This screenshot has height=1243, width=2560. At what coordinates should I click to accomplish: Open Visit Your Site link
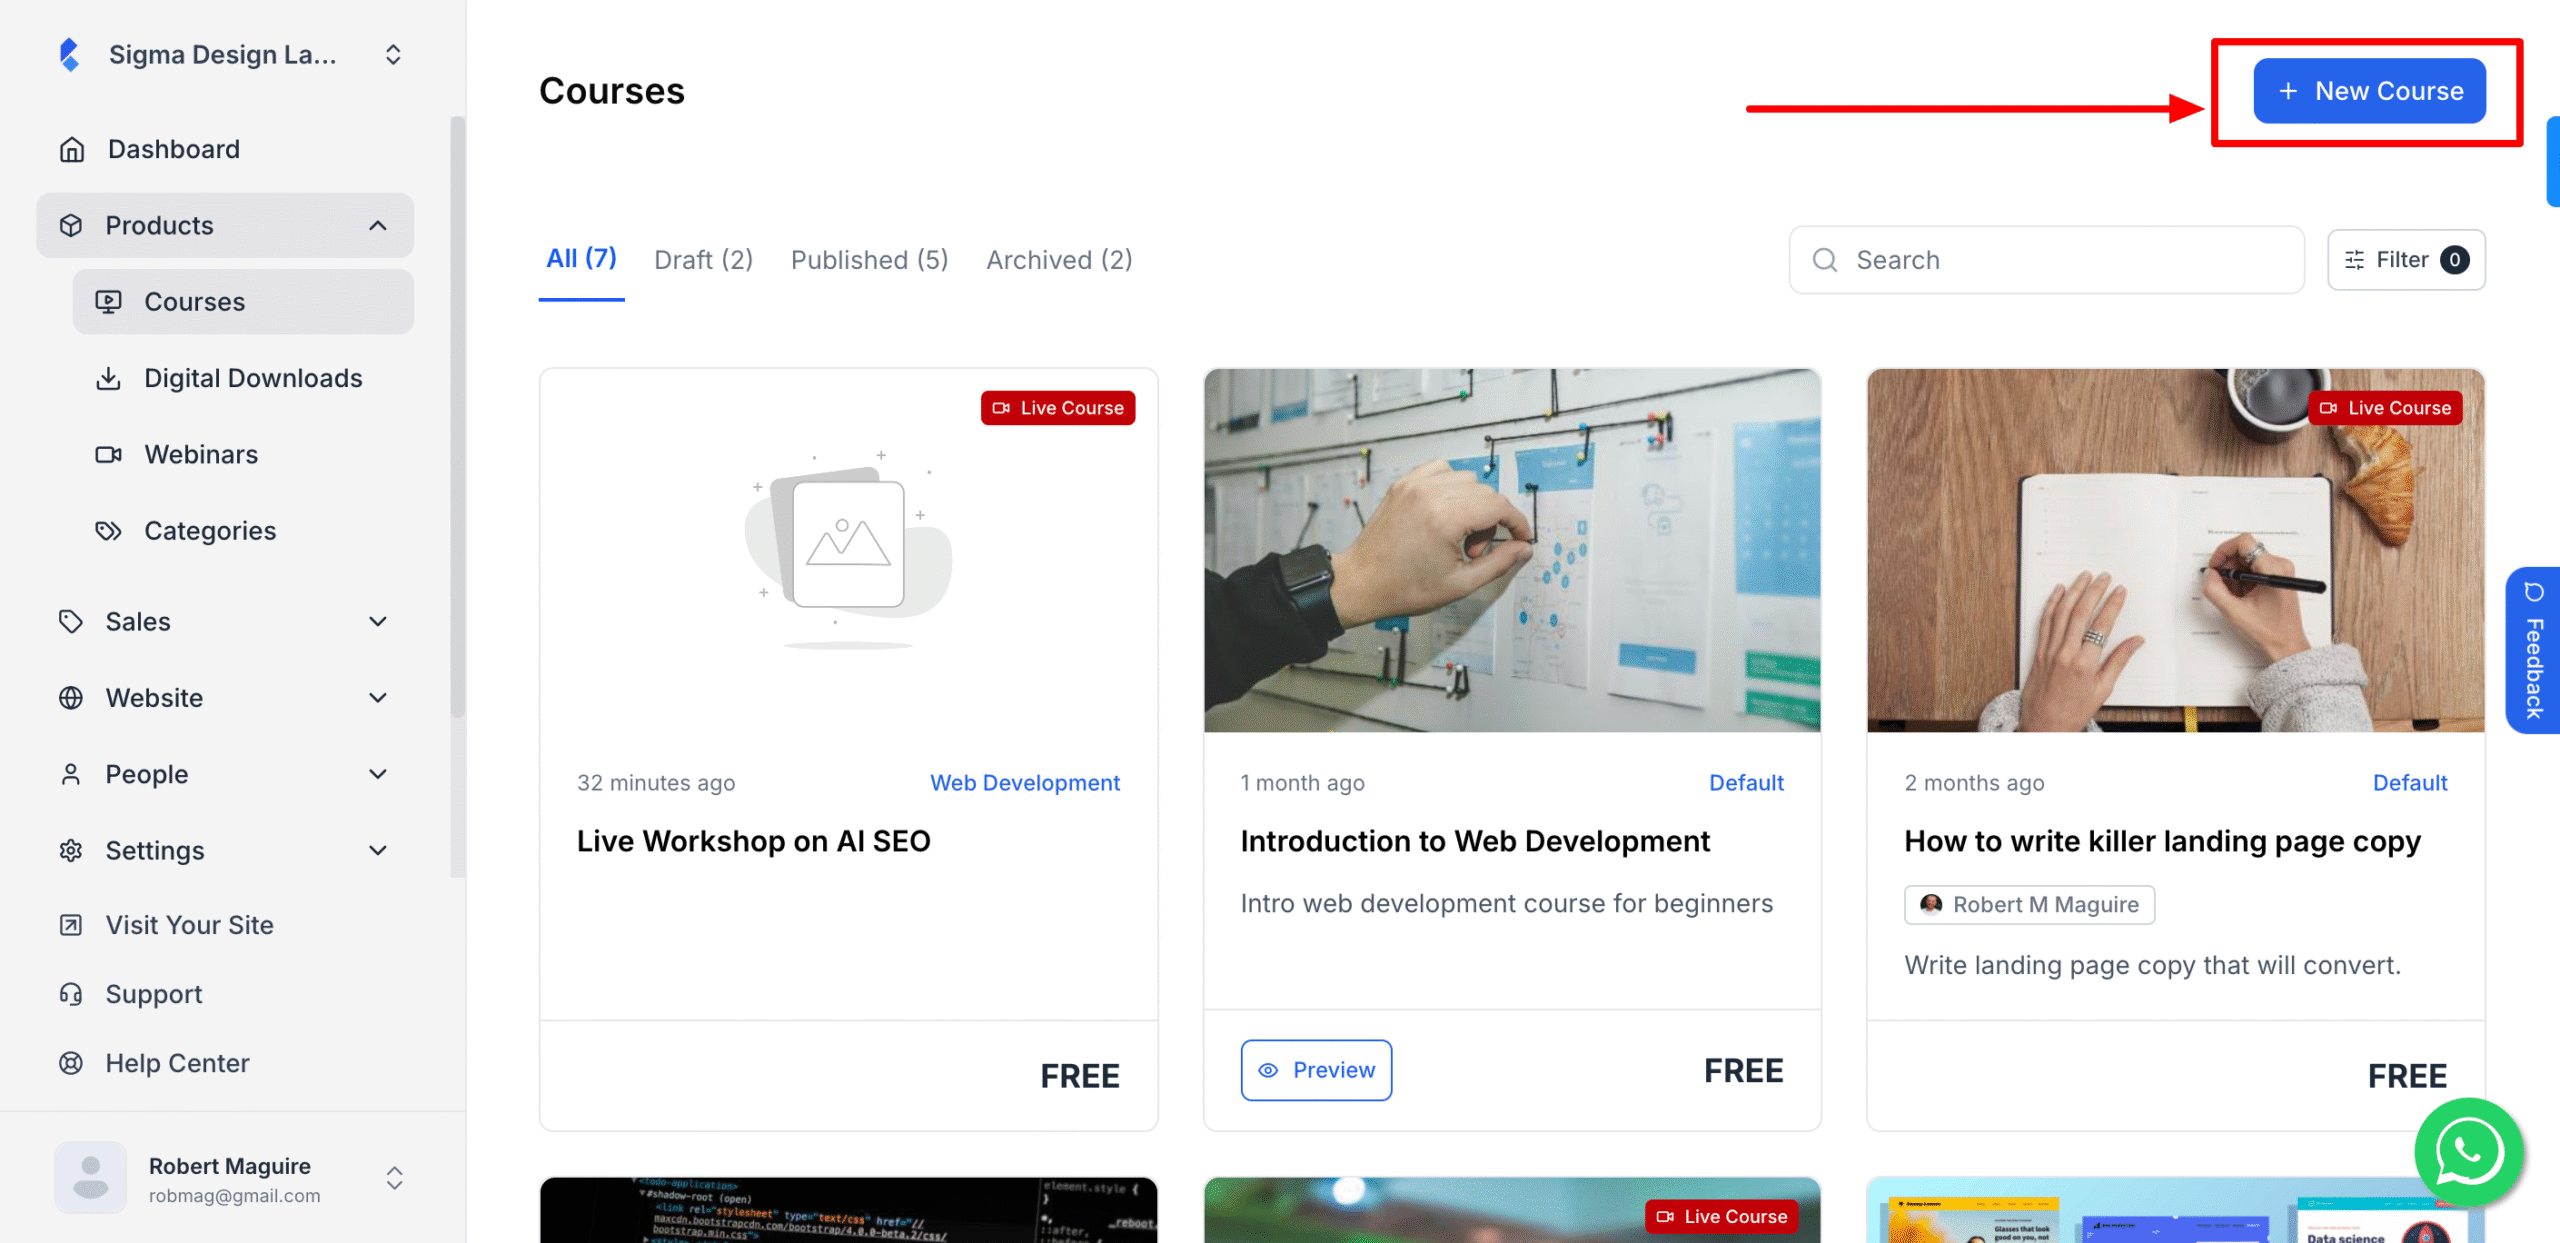tap(189, 925)
